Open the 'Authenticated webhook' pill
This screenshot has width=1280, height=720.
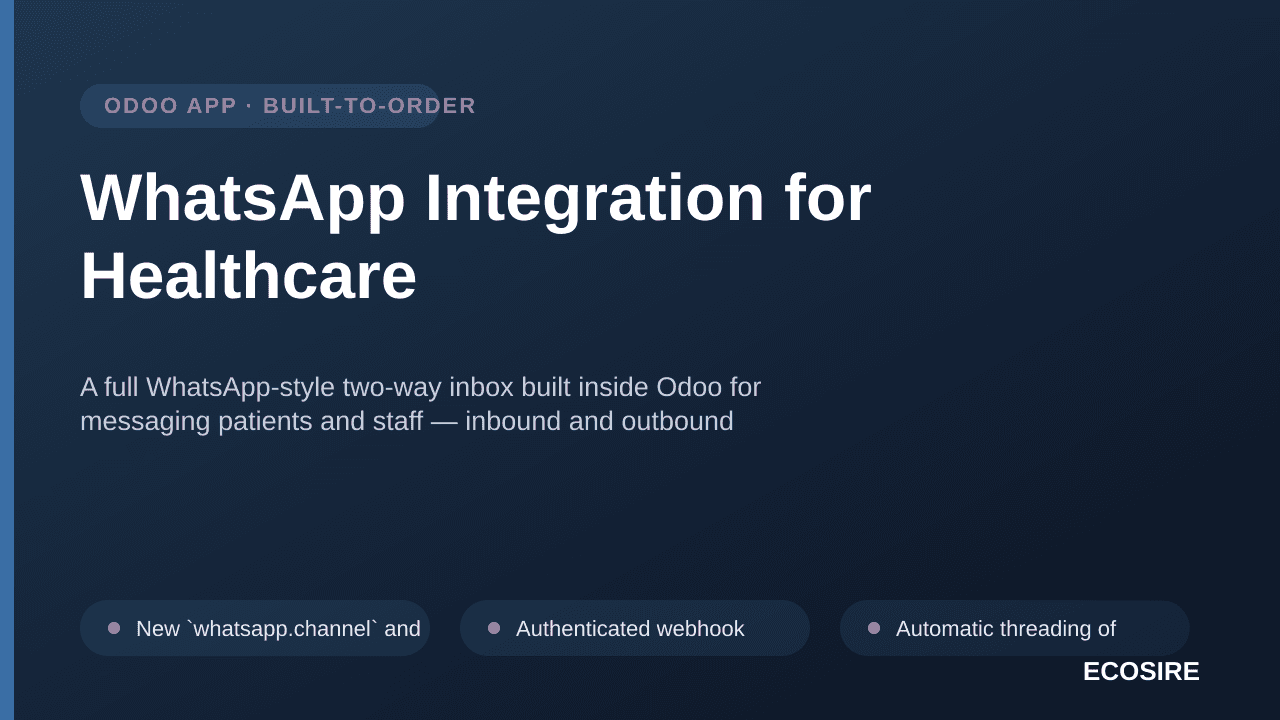coord(635,628)
